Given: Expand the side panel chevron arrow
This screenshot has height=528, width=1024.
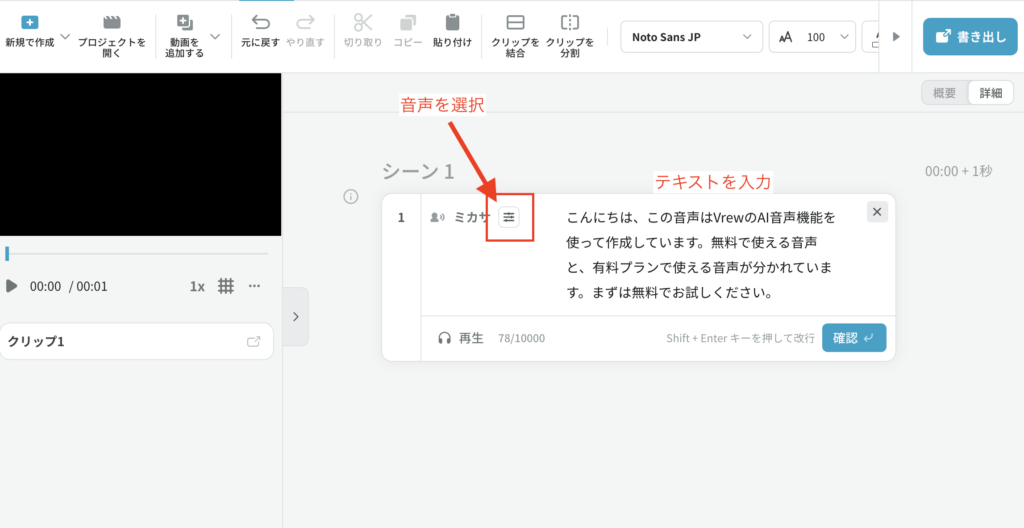Looking at the screenshot, I should (295, 316).
